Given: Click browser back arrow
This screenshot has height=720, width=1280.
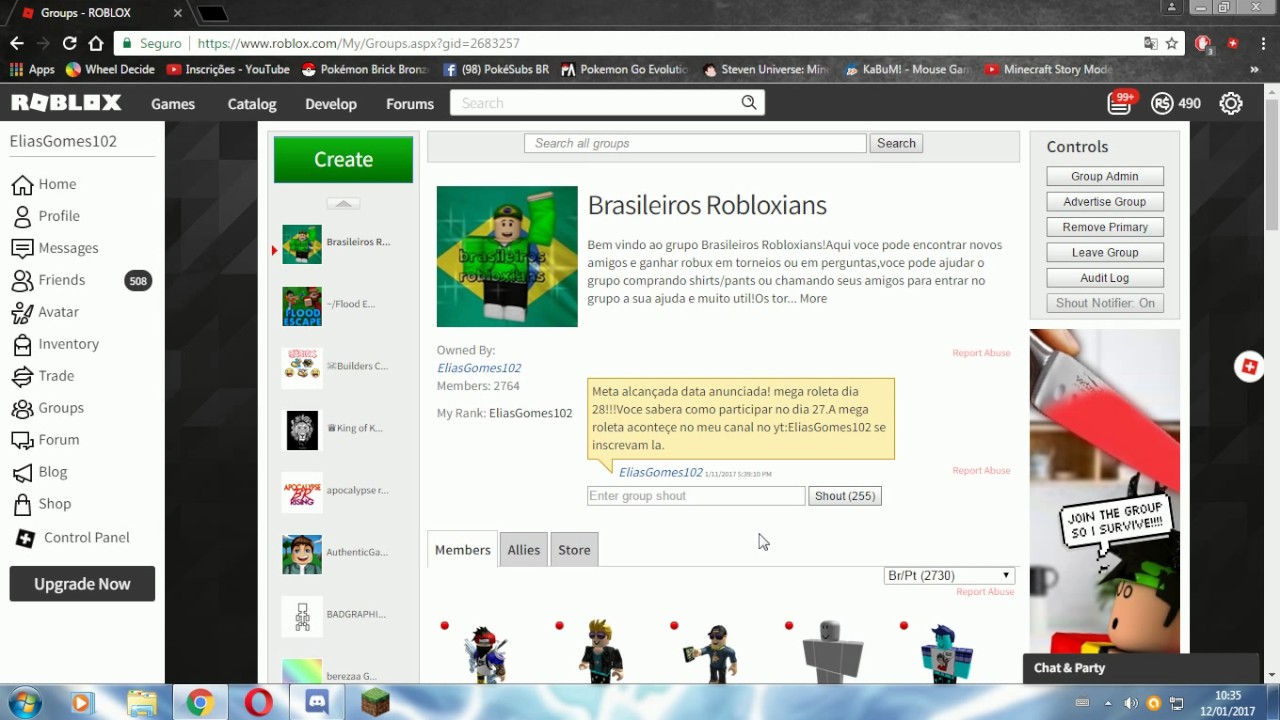Looking at the screenshot, I should [17, 43].
